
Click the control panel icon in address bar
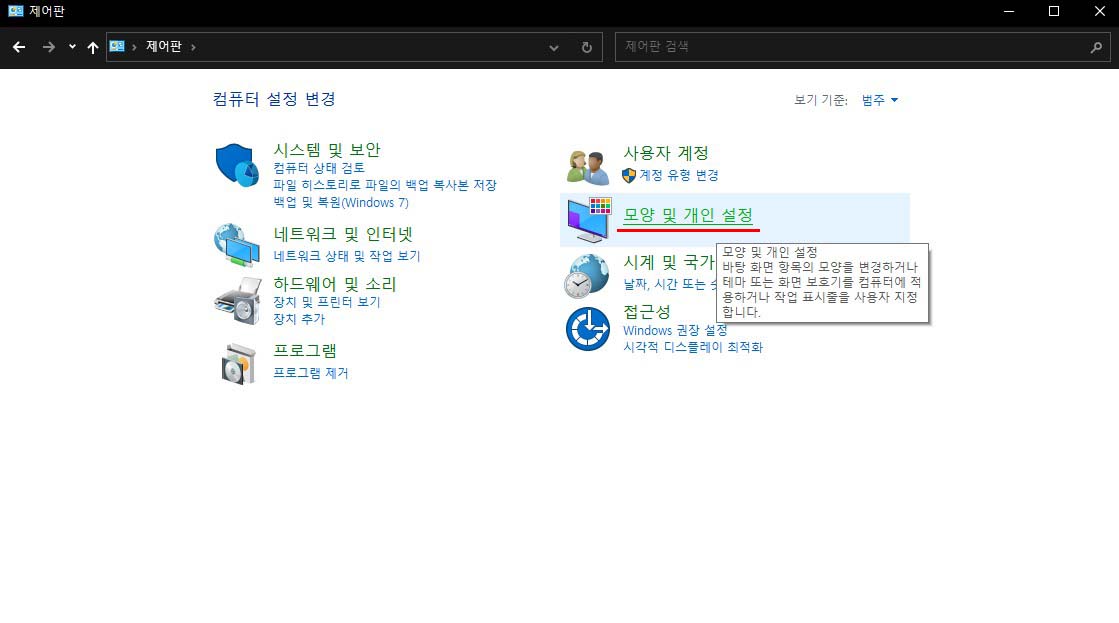[x=117, y=46]
